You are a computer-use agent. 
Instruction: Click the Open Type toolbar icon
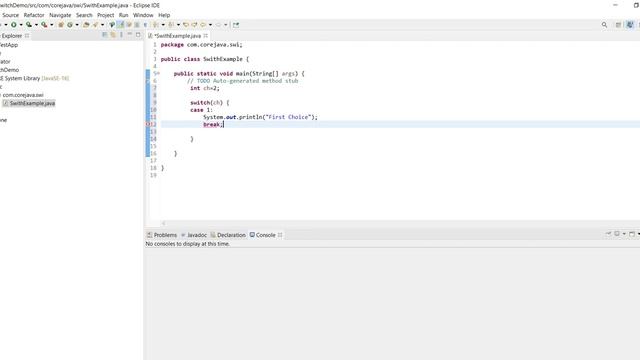tap(86, 25)
